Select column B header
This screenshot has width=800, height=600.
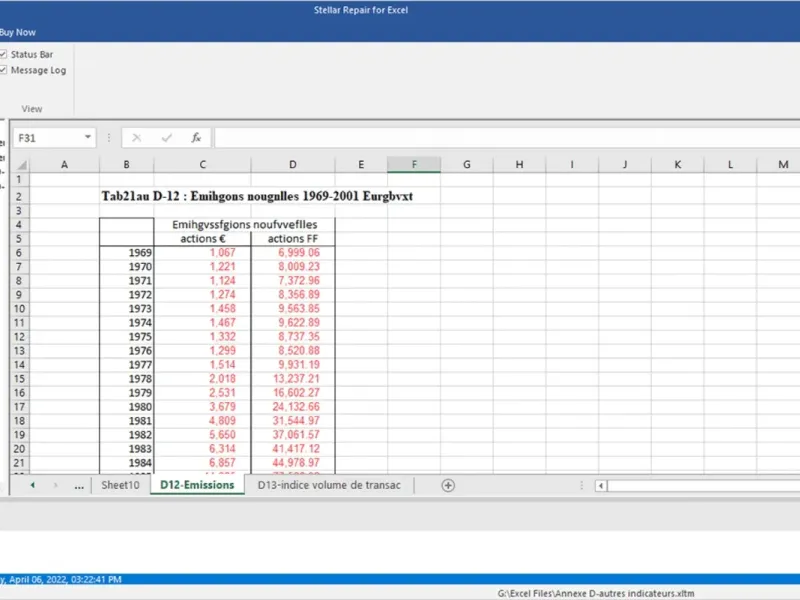127,164
